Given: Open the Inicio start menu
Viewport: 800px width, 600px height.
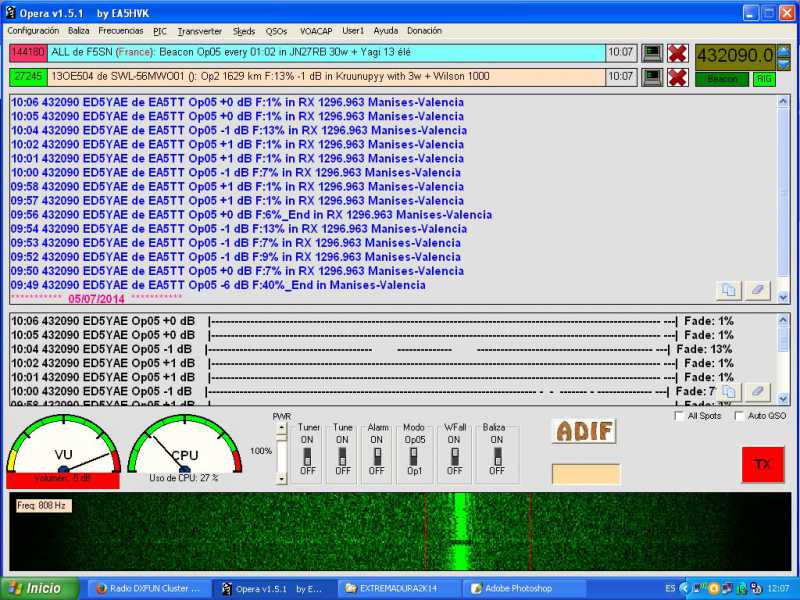Looking at the screenshot, I should tap(39, 589).
